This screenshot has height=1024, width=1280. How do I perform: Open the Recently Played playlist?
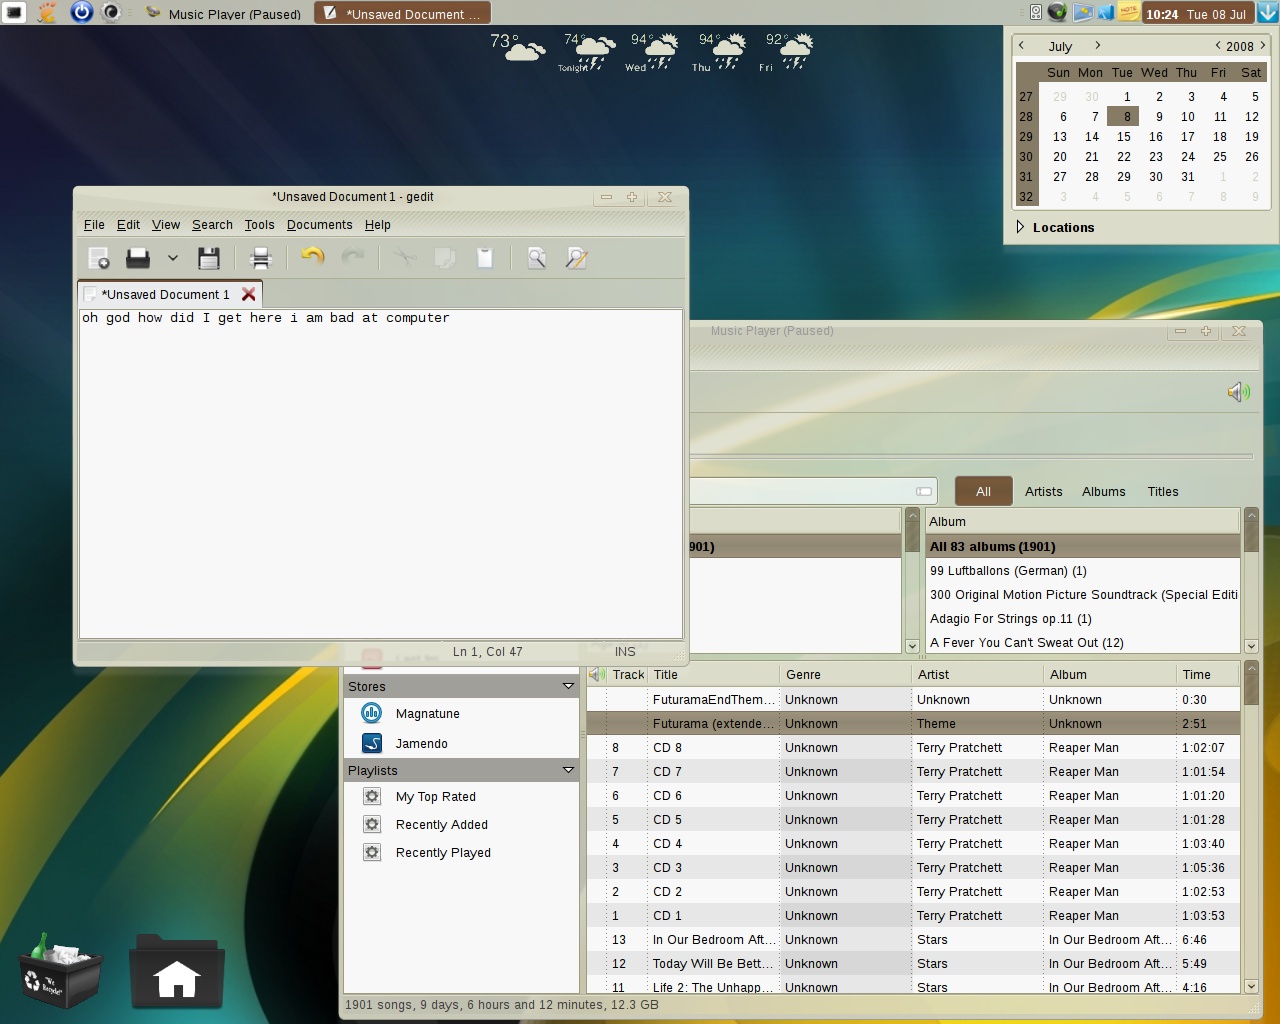point(443,852)
